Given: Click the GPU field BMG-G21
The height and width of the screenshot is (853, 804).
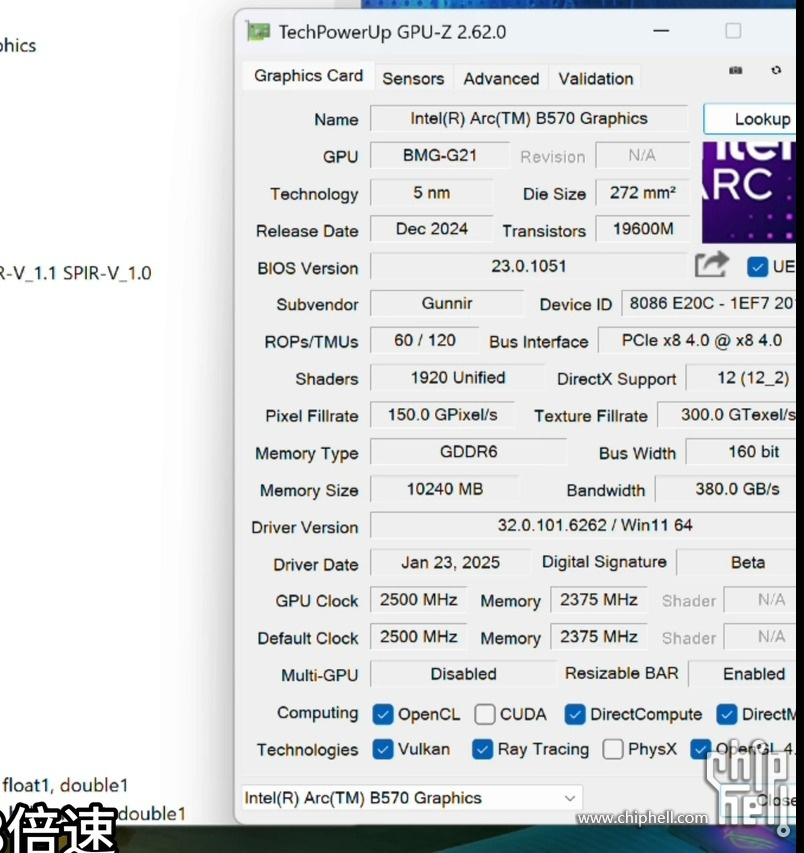Looking at the screenshot, I should point(440,156).
